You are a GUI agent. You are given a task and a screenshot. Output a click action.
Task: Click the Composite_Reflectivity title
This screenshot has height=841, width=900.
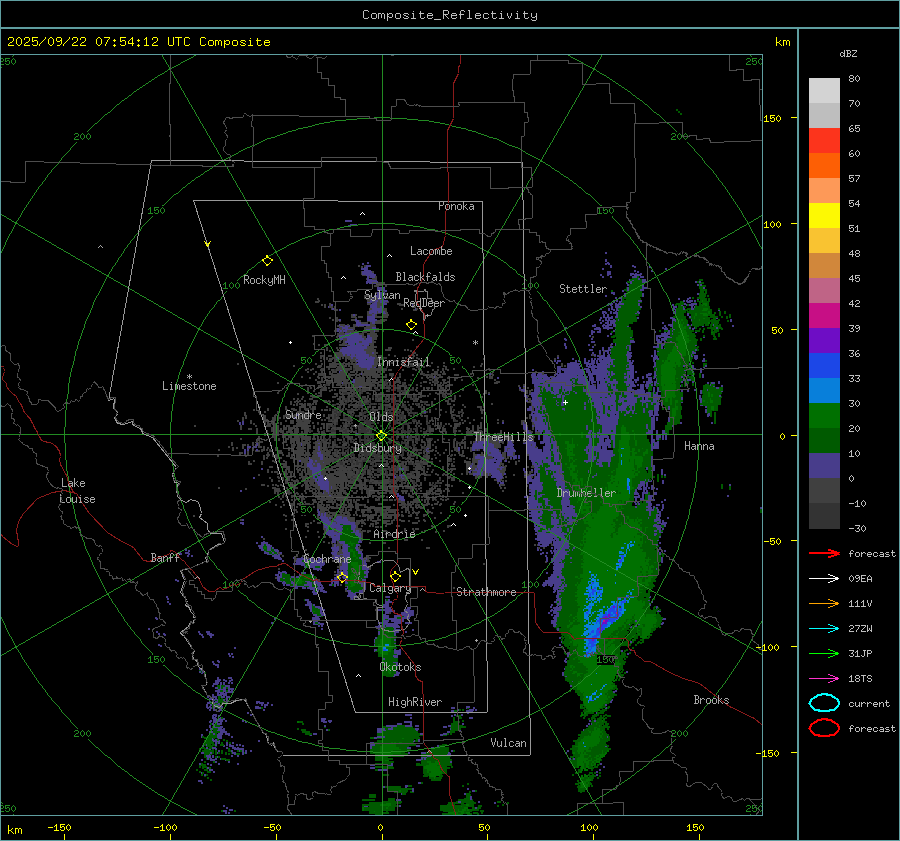(449, 15)
